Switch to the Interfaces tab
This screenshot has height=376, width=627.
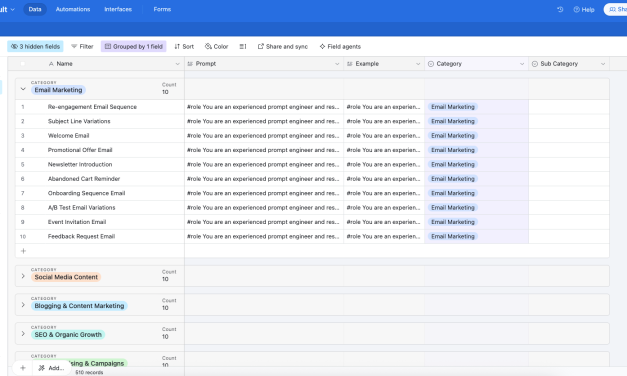coord(118,9)
